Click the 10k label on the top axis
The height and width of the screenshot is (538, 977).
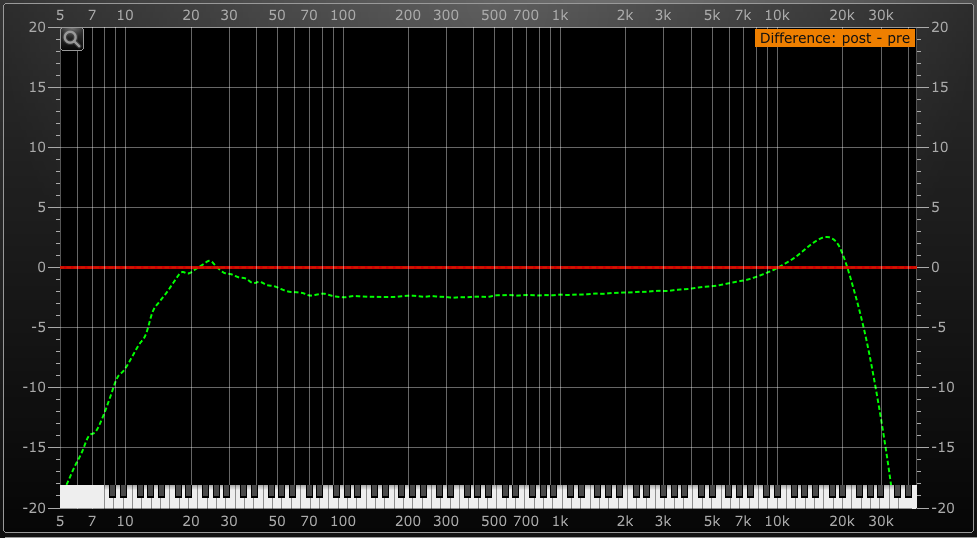point(777,15)
